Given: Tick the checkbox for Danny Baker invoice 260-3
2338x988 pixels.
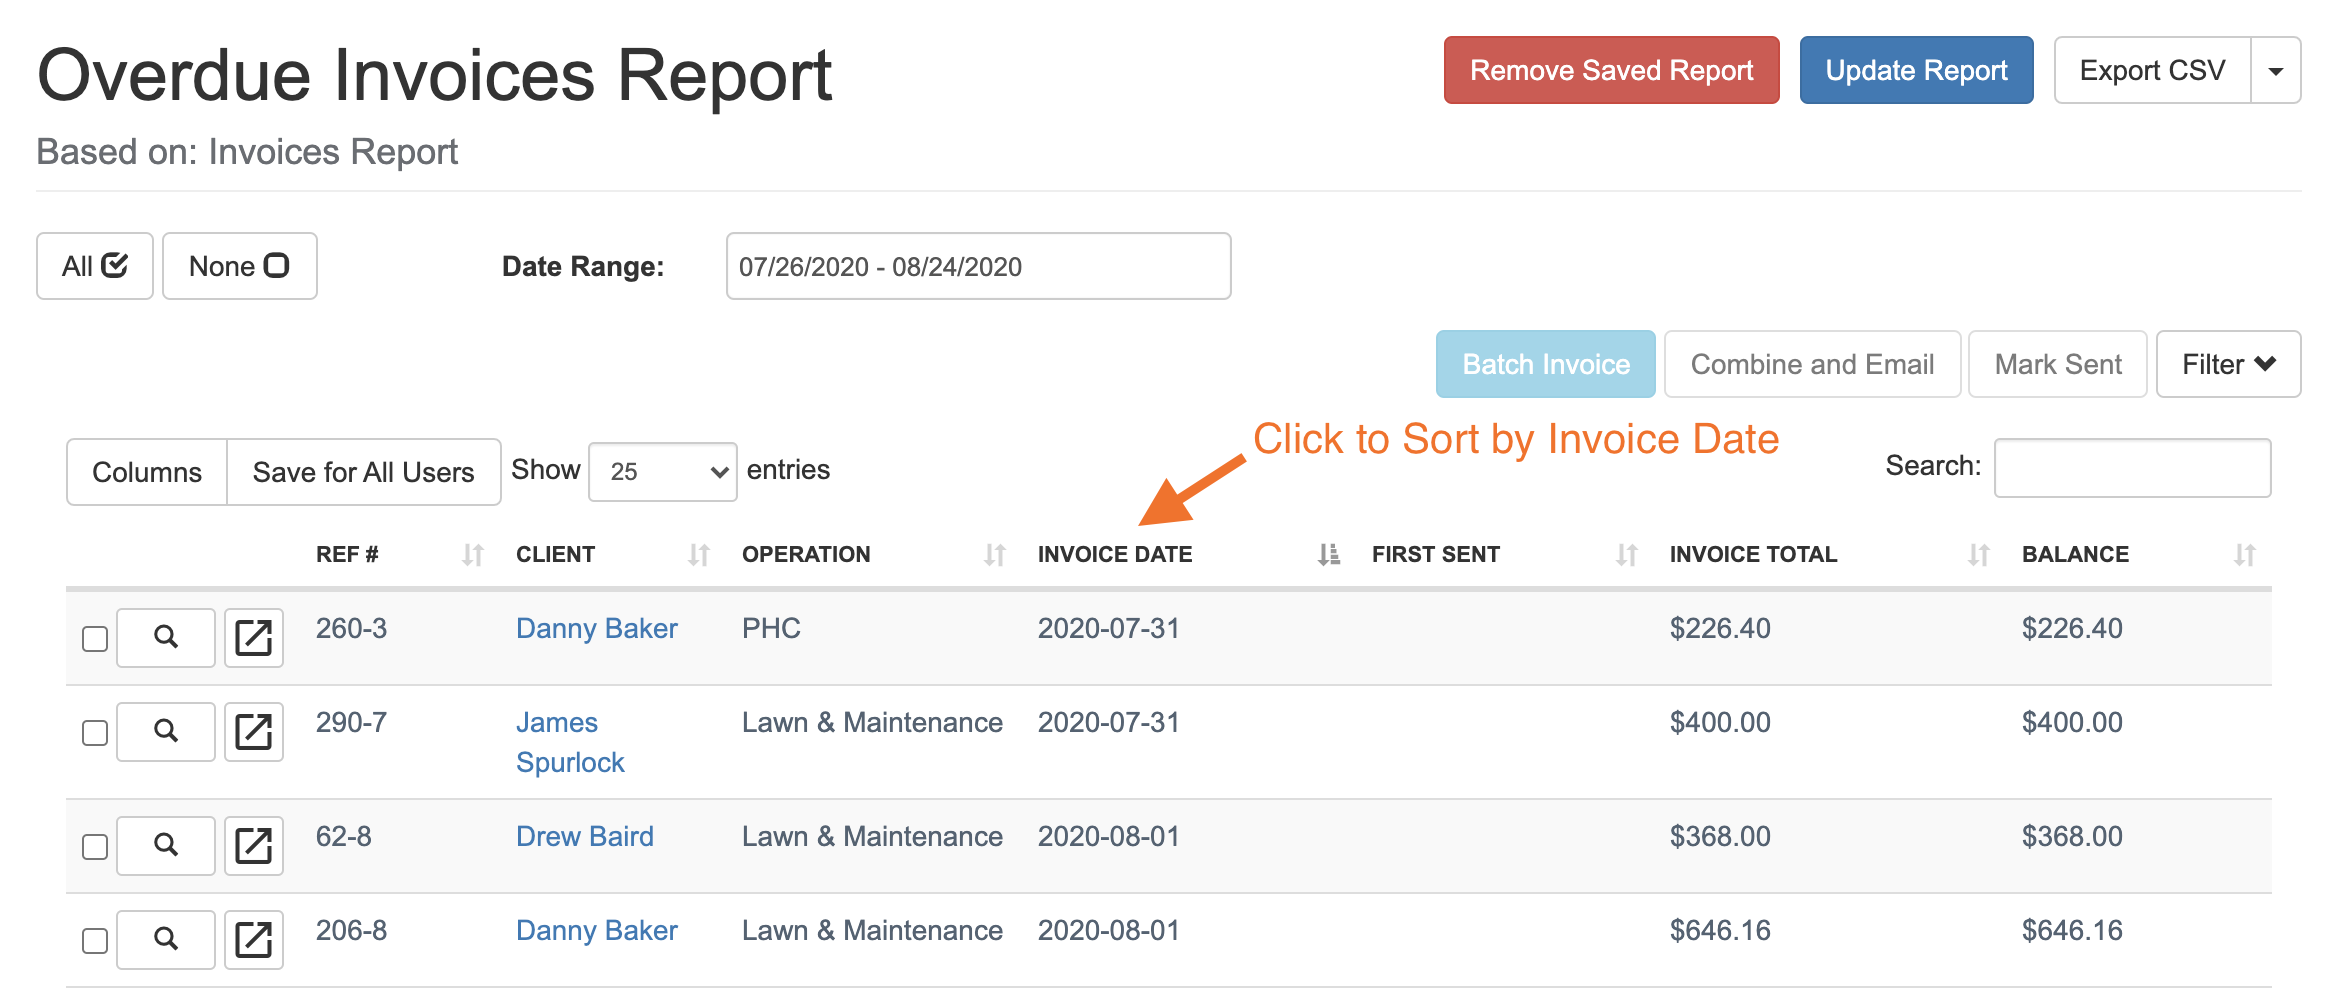Looking at the screenshot, I should click(x=95, y=639).
